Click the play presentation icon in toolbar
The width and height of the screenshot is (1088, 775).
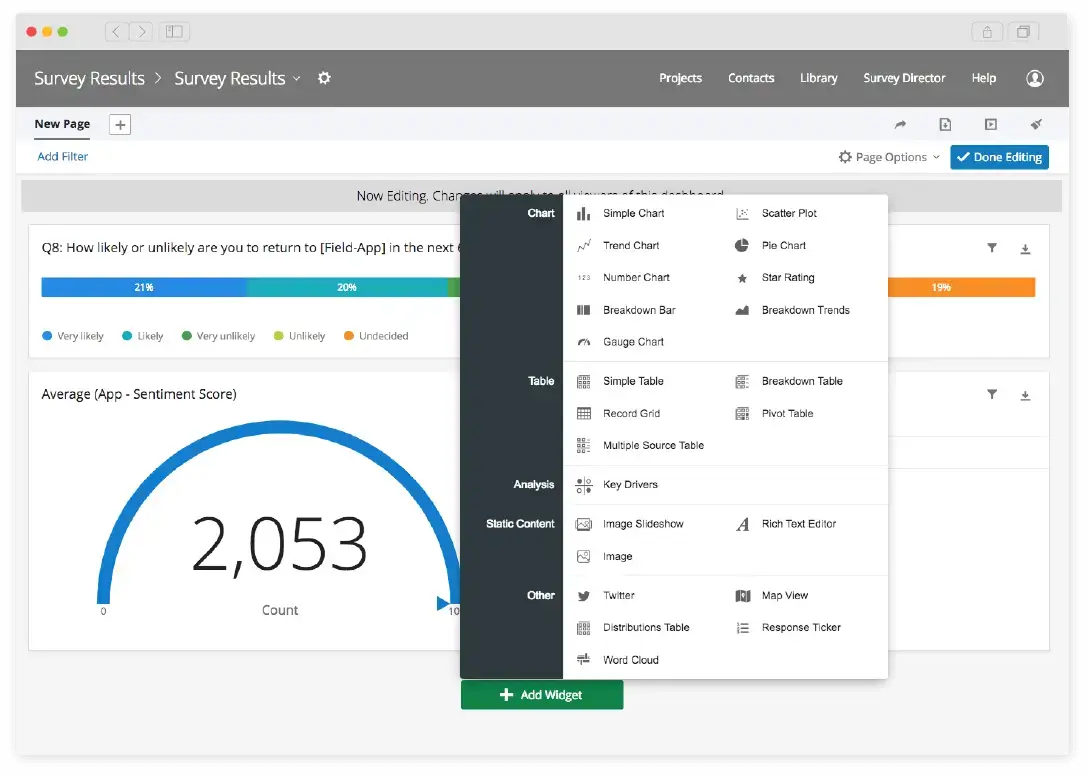991,125
